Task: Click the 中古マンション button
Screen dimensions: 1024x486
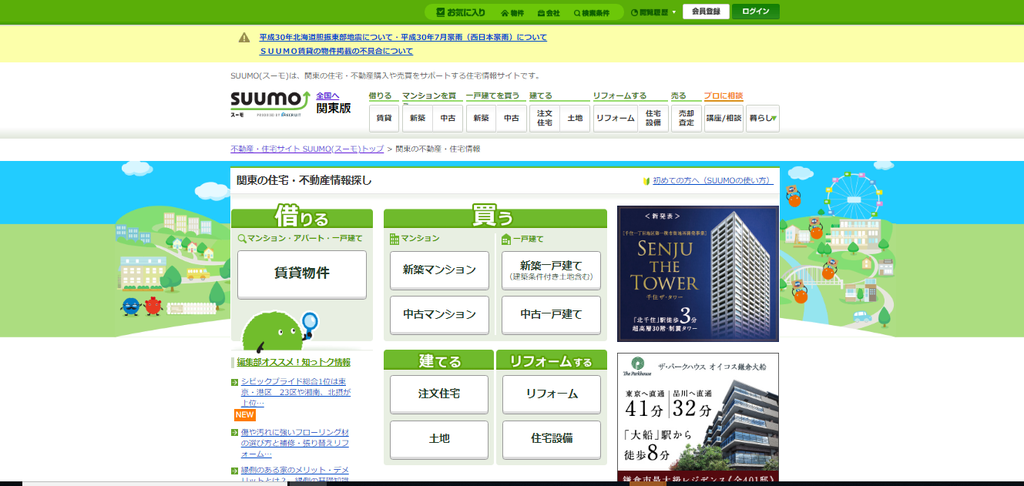Action: [440, 314]
